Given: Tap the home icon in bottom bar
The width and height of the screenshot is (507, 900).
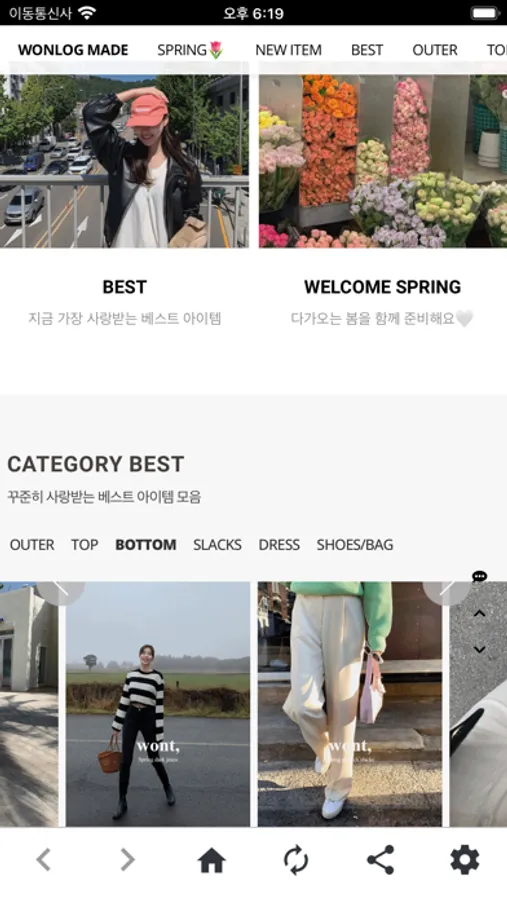Looking at the screenshot, I should pos(211,861).
